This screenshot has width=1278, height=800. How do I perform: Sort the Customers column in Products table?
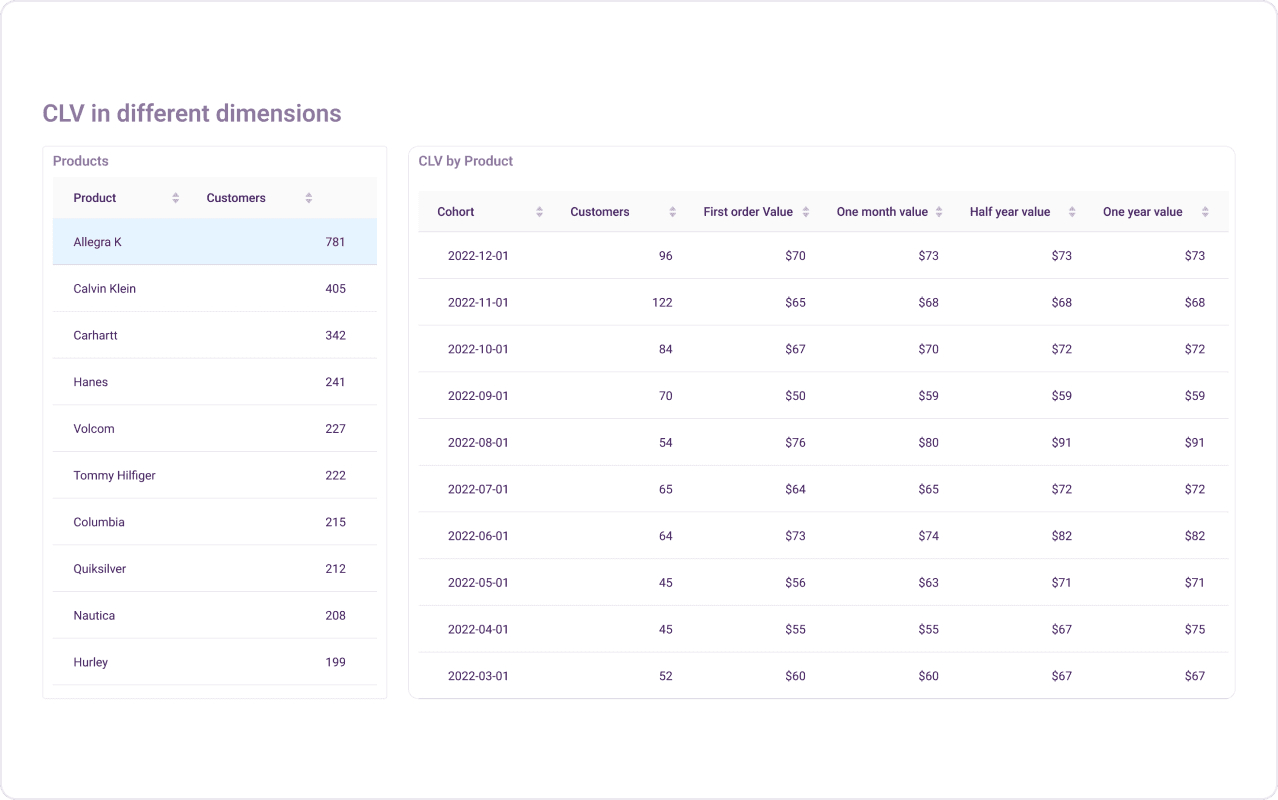308,197
